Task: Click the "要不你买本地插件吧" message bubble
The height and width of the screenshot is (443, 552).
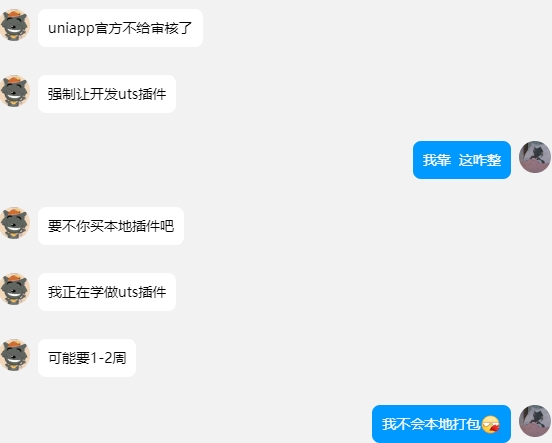Action: pos(111,226)
